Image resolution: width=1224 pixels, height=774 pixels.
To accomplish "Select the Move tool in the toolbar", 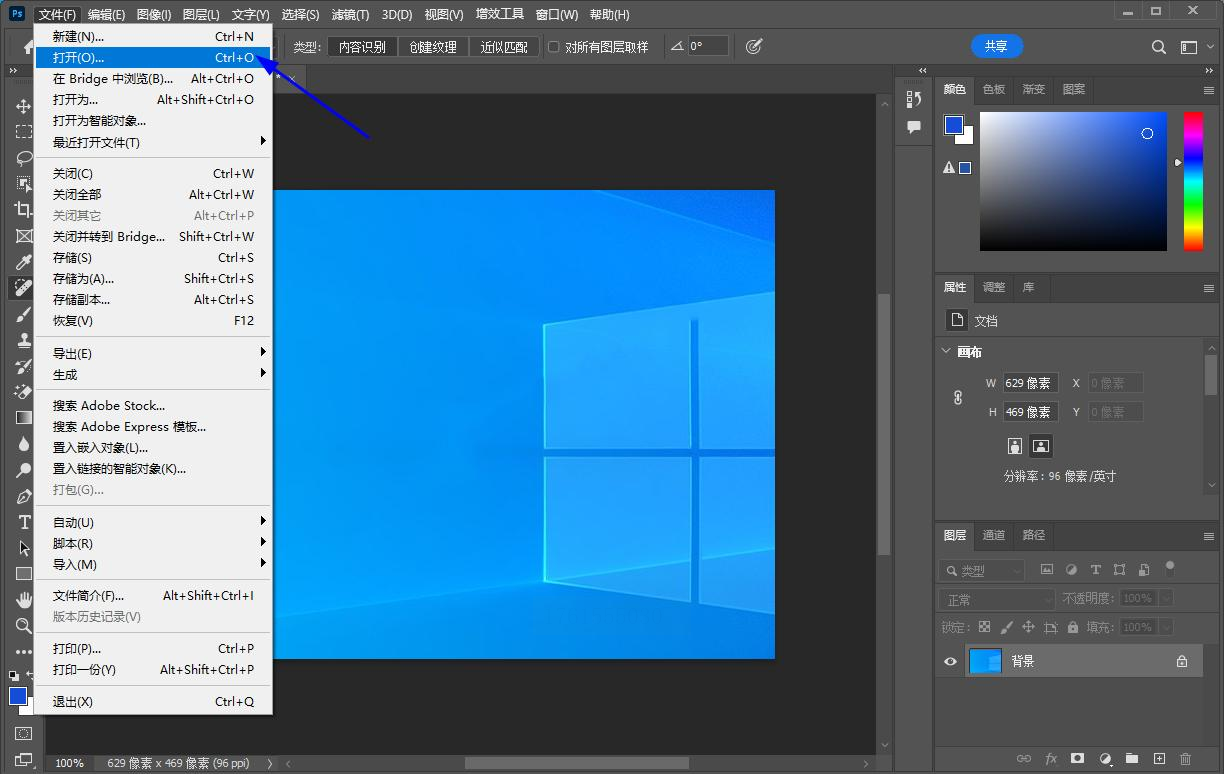I will pos(24,106).
